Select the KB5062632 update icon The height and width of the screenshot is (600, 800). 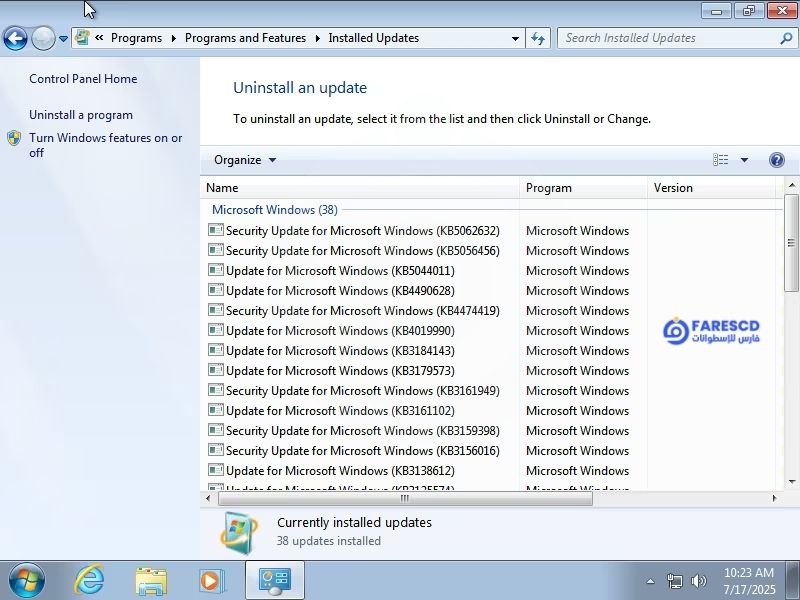(x=216, y=230)
